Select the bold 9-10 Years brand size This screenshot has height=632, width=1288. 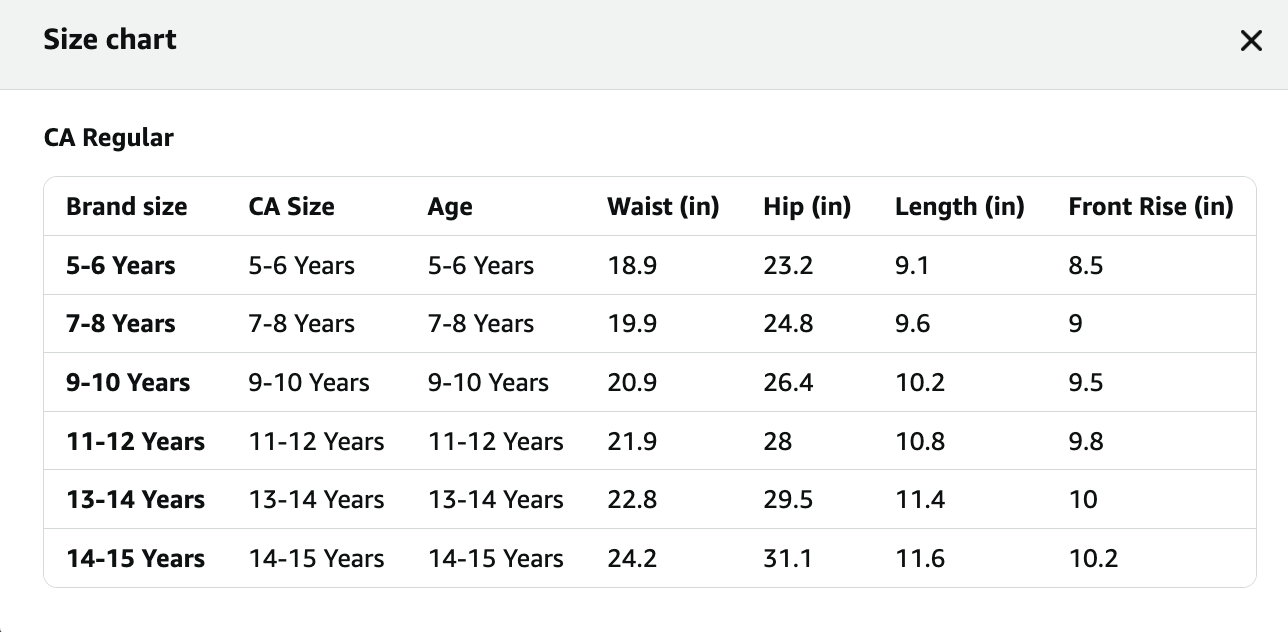point(128,383)
